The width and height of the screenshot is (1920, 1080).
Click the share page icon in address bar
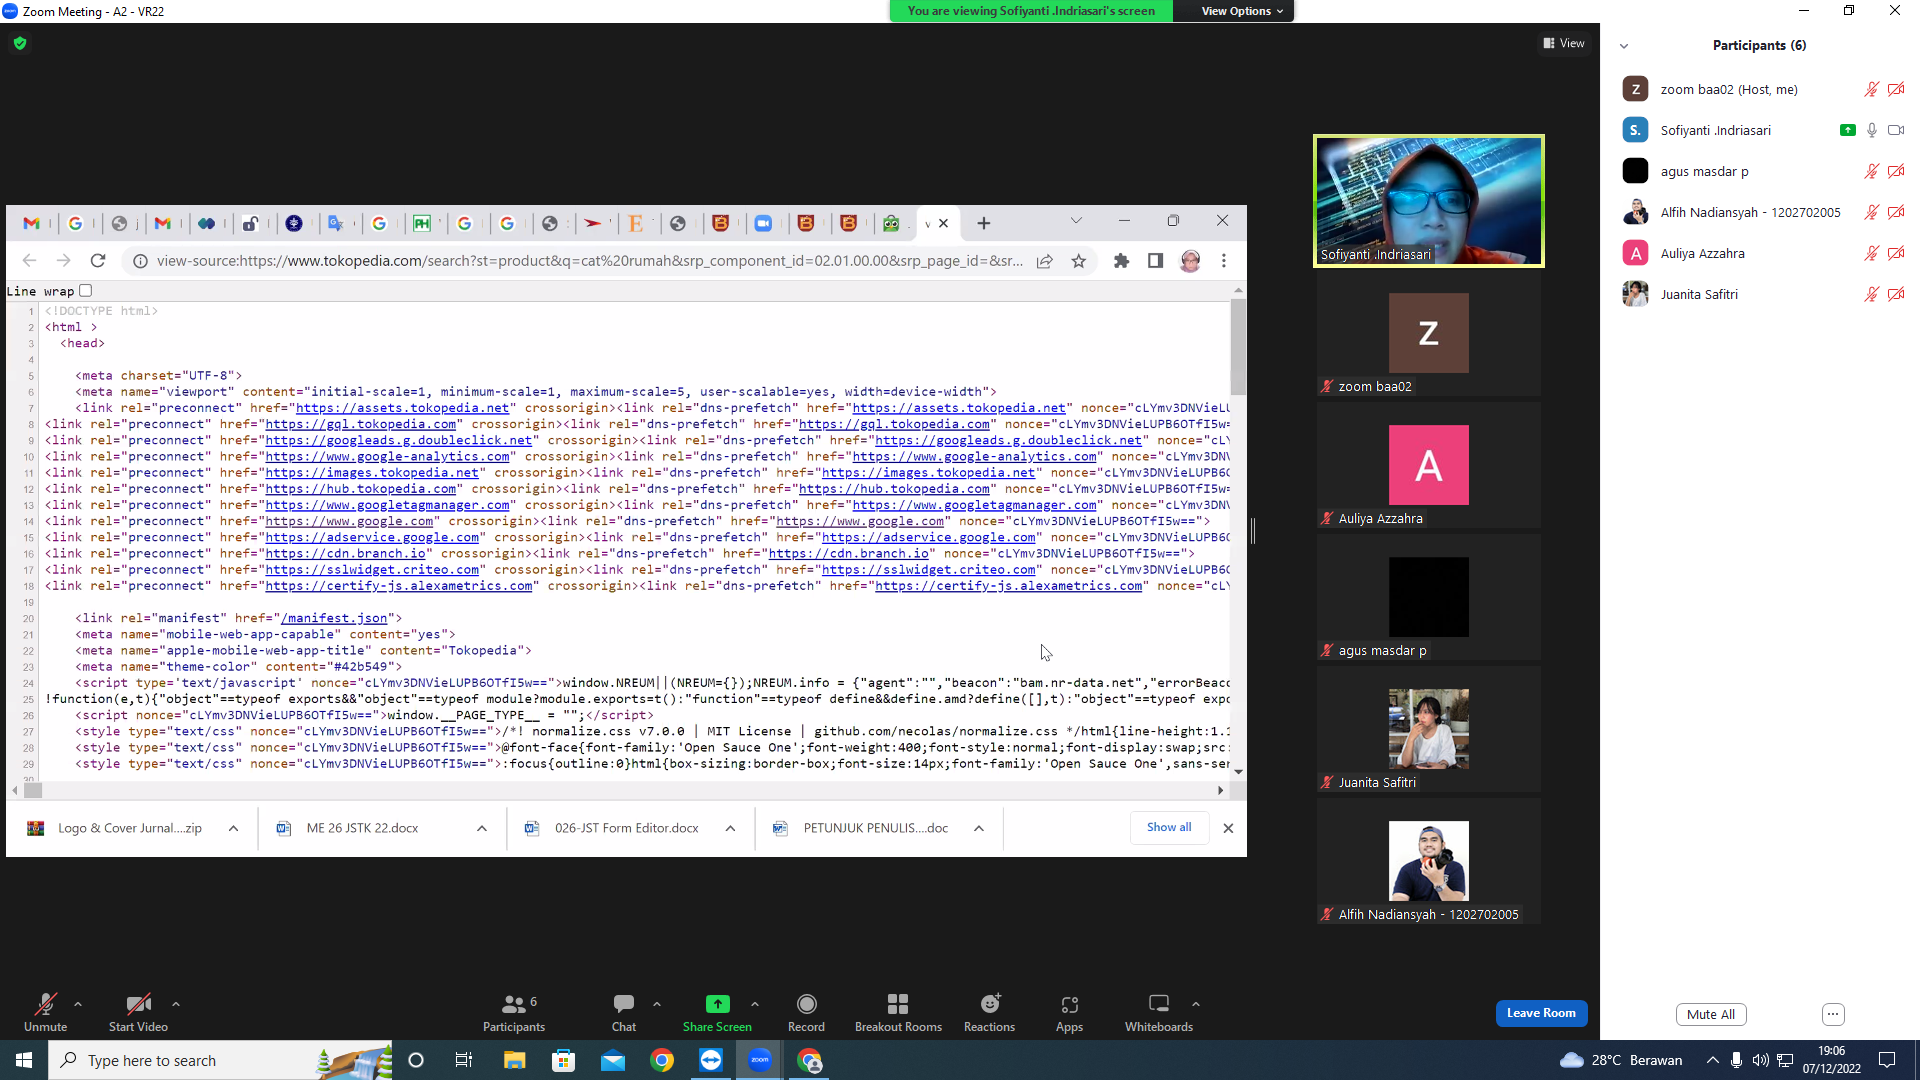coord(1045,261)
